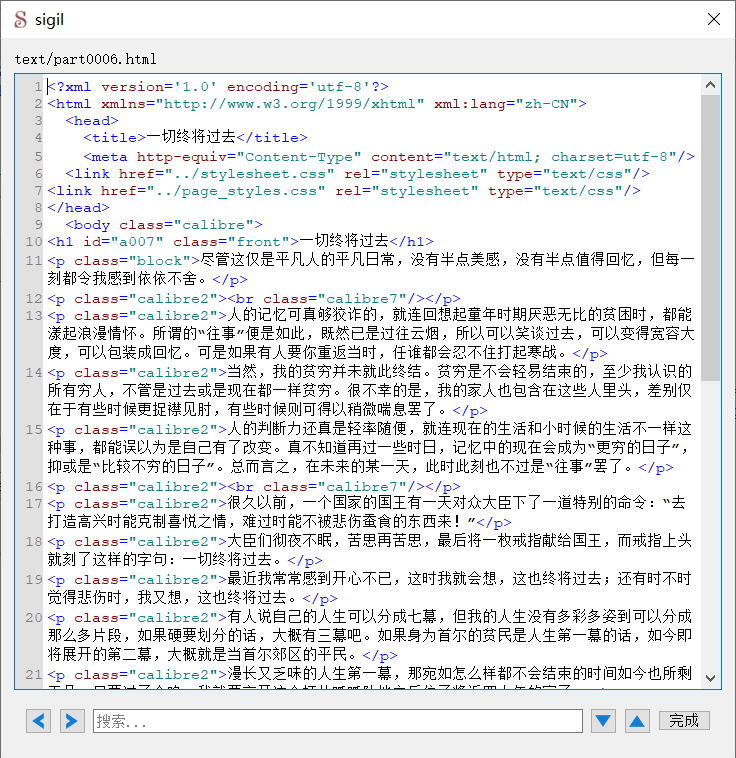
Task: Click the closing head tag on line 8
Action: pyautogui.click(x=78, y=208)
